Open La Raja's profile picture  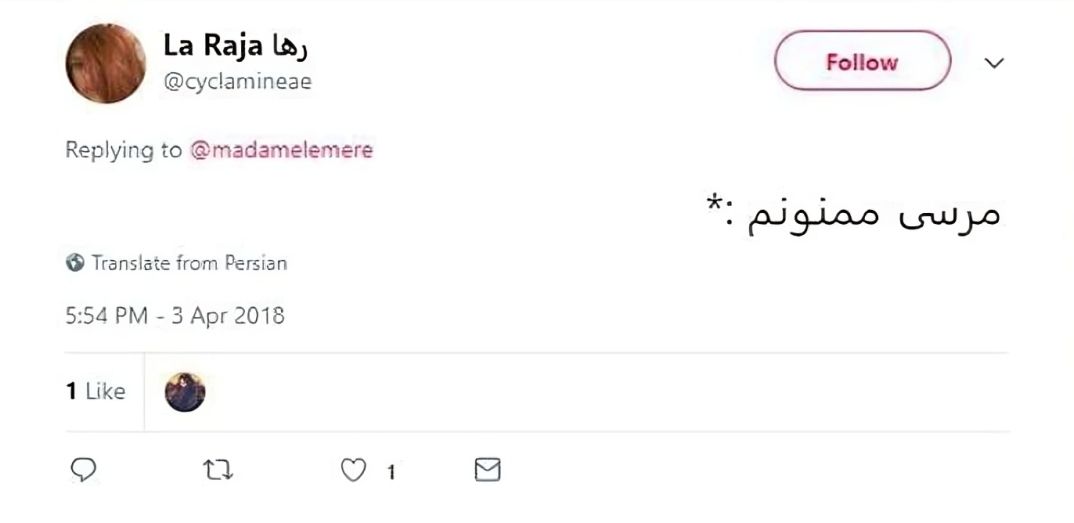coord(105,63)
